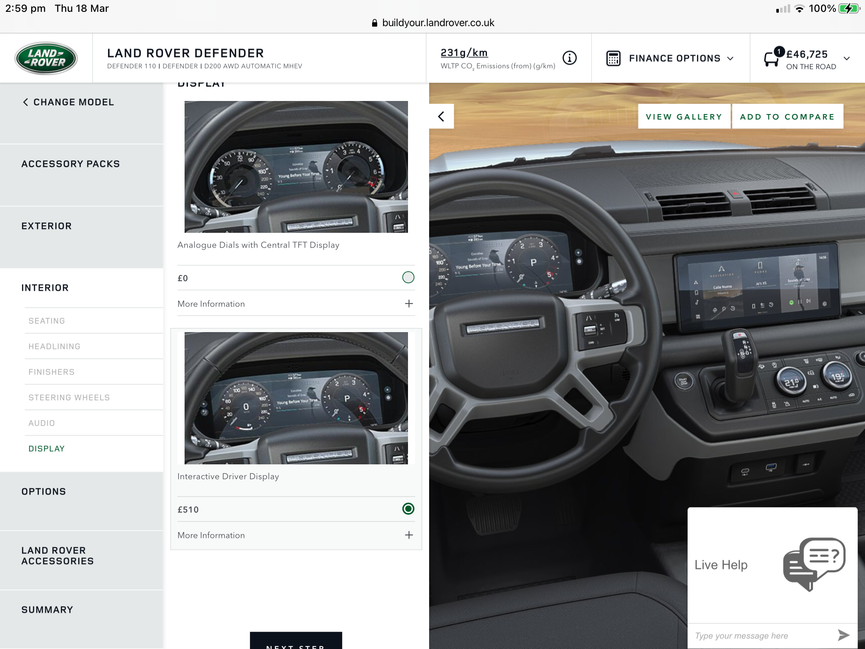Expand More Information for Interactive Driver Display
Image resolution: width=865 pixels, height=649 pixels.
click(296, 535)
